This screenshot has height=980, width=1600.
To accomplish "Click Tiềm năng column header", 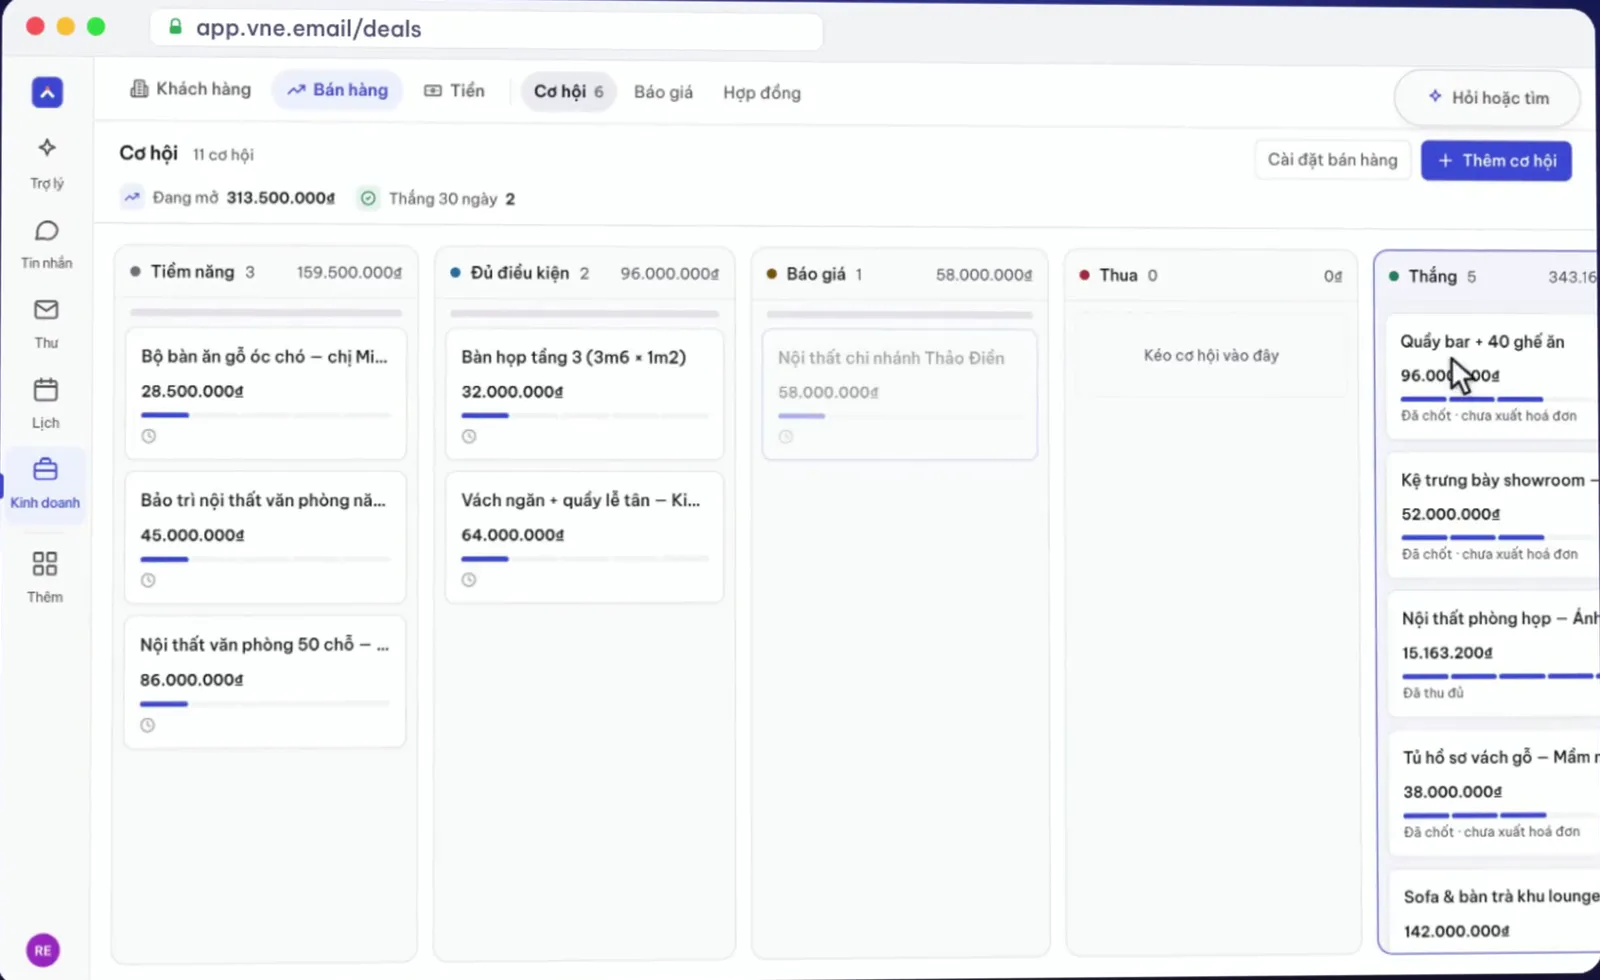I will pos(265,272).
